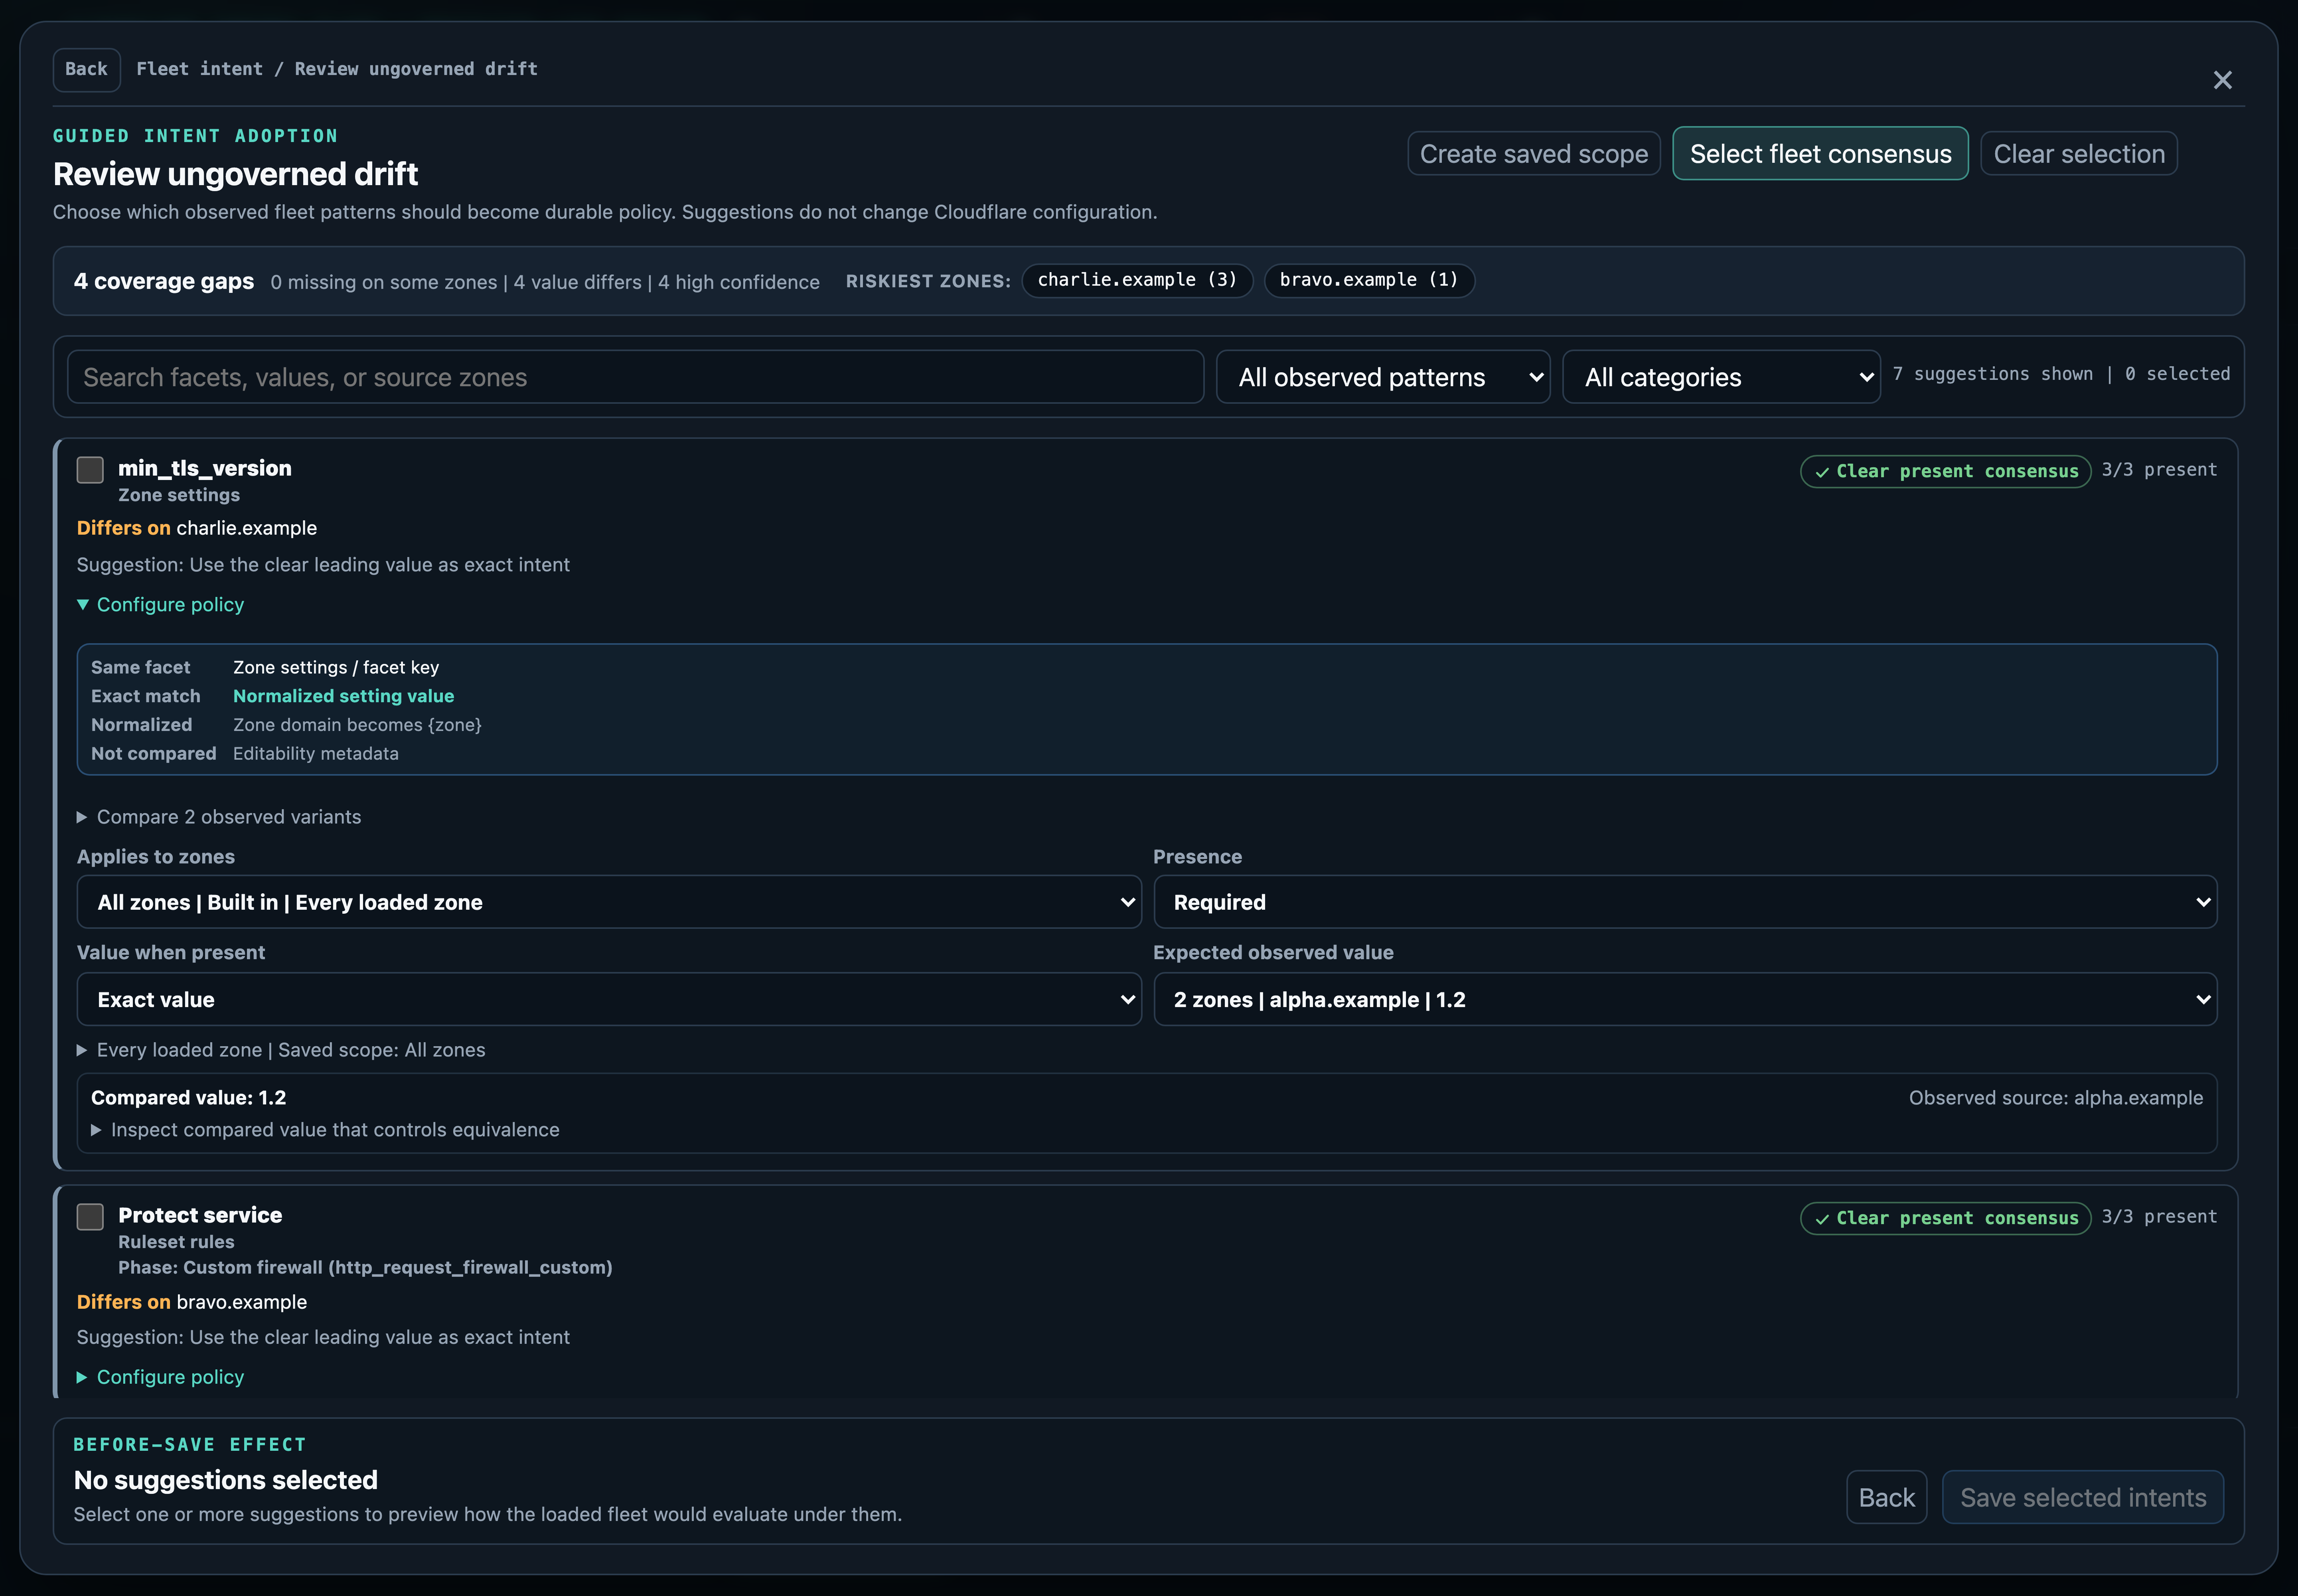Open the Presence Required dropdown
The image size is (2298, 1596).
coord(1685,902)
